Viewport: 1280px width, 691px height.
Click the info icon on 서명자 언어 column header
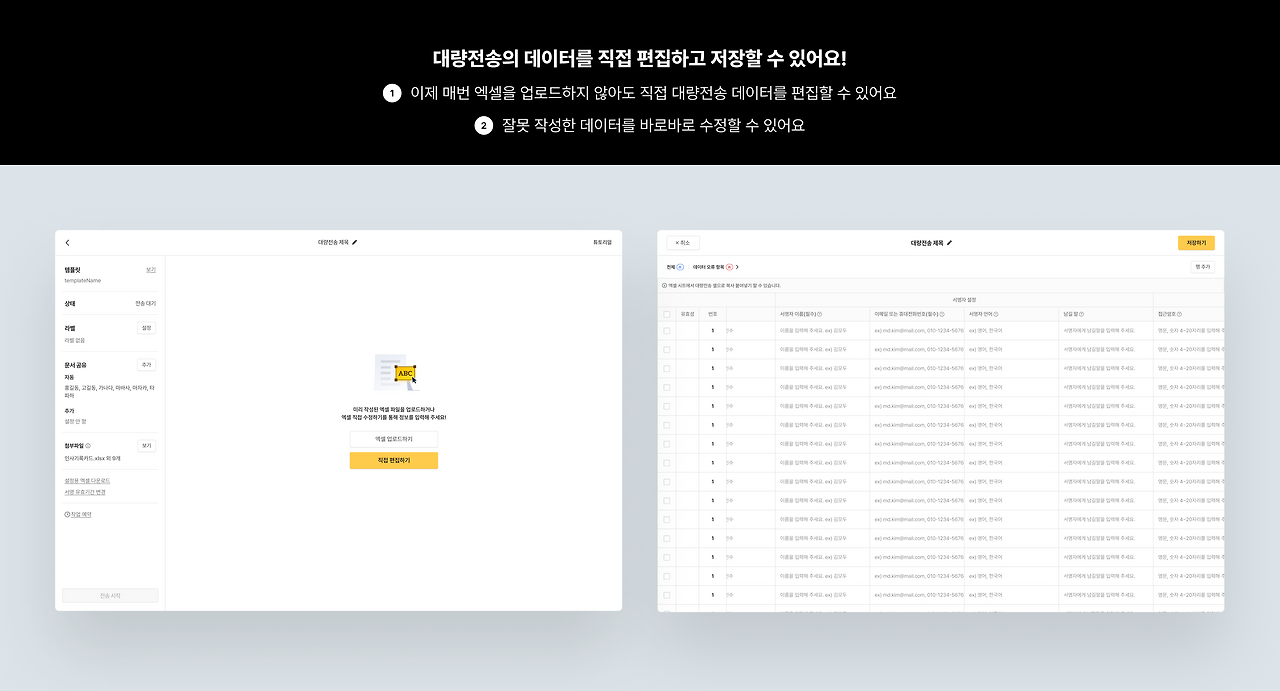[x=997, y=314]
